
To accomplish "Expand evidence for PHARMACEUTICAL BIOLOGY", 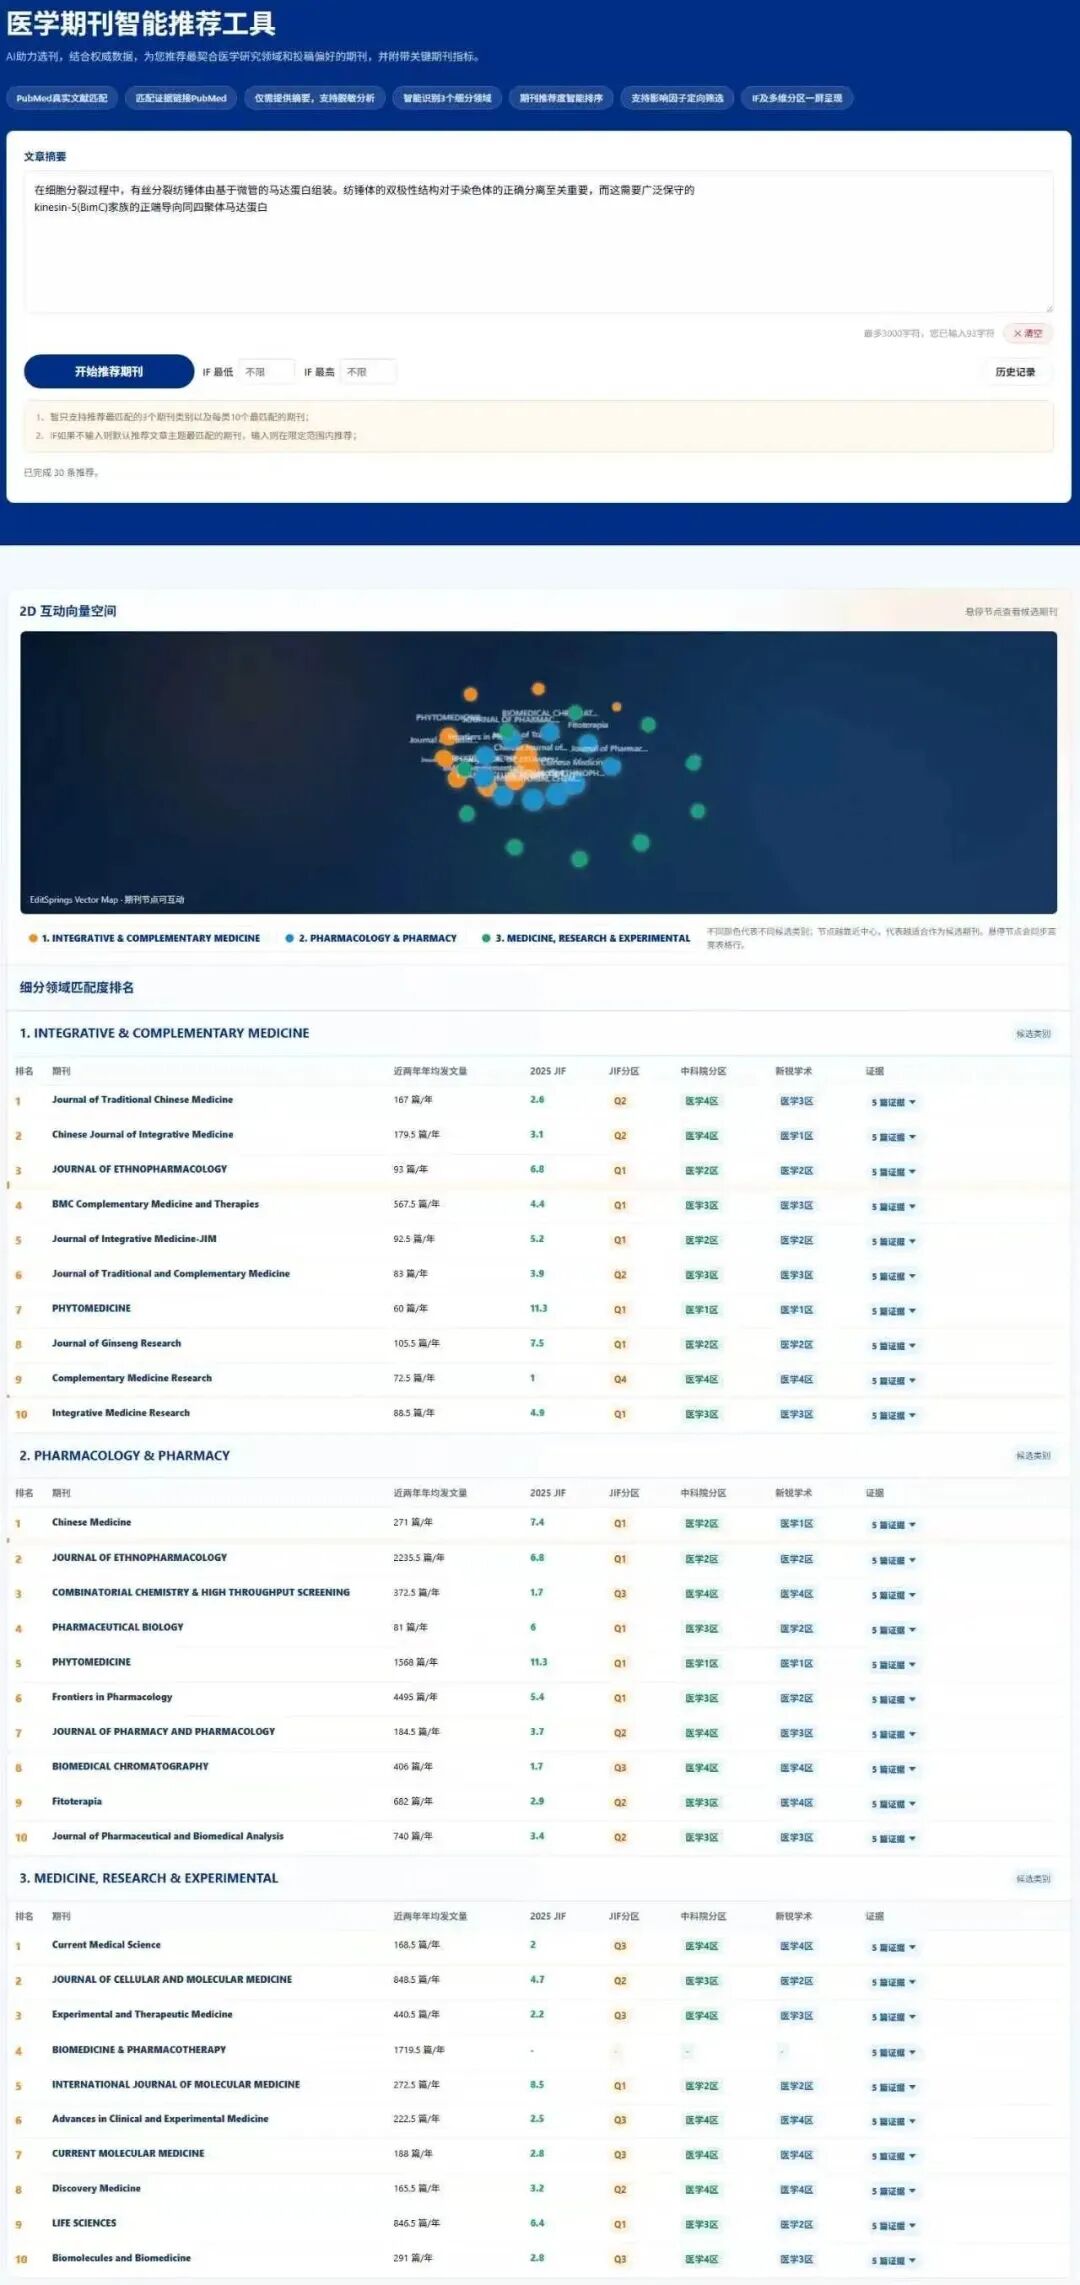I will click(x=893, y=1630).
